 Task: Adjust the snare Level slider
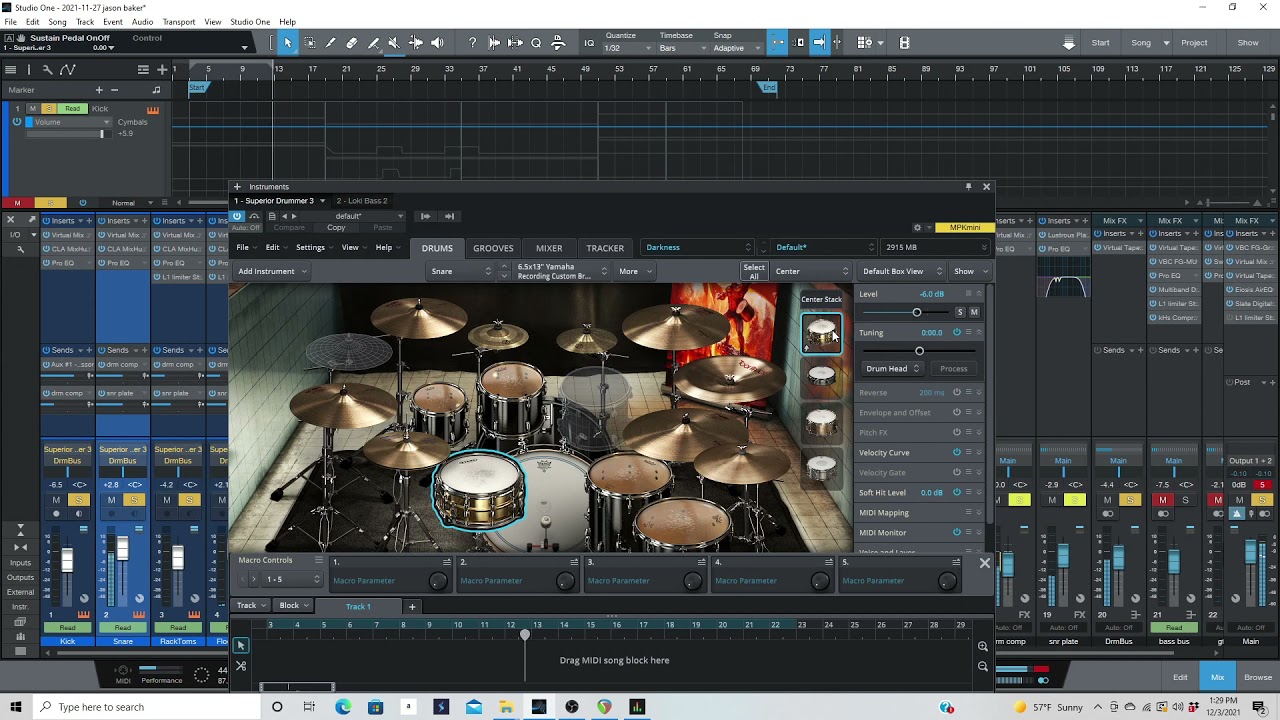[916, 312]
